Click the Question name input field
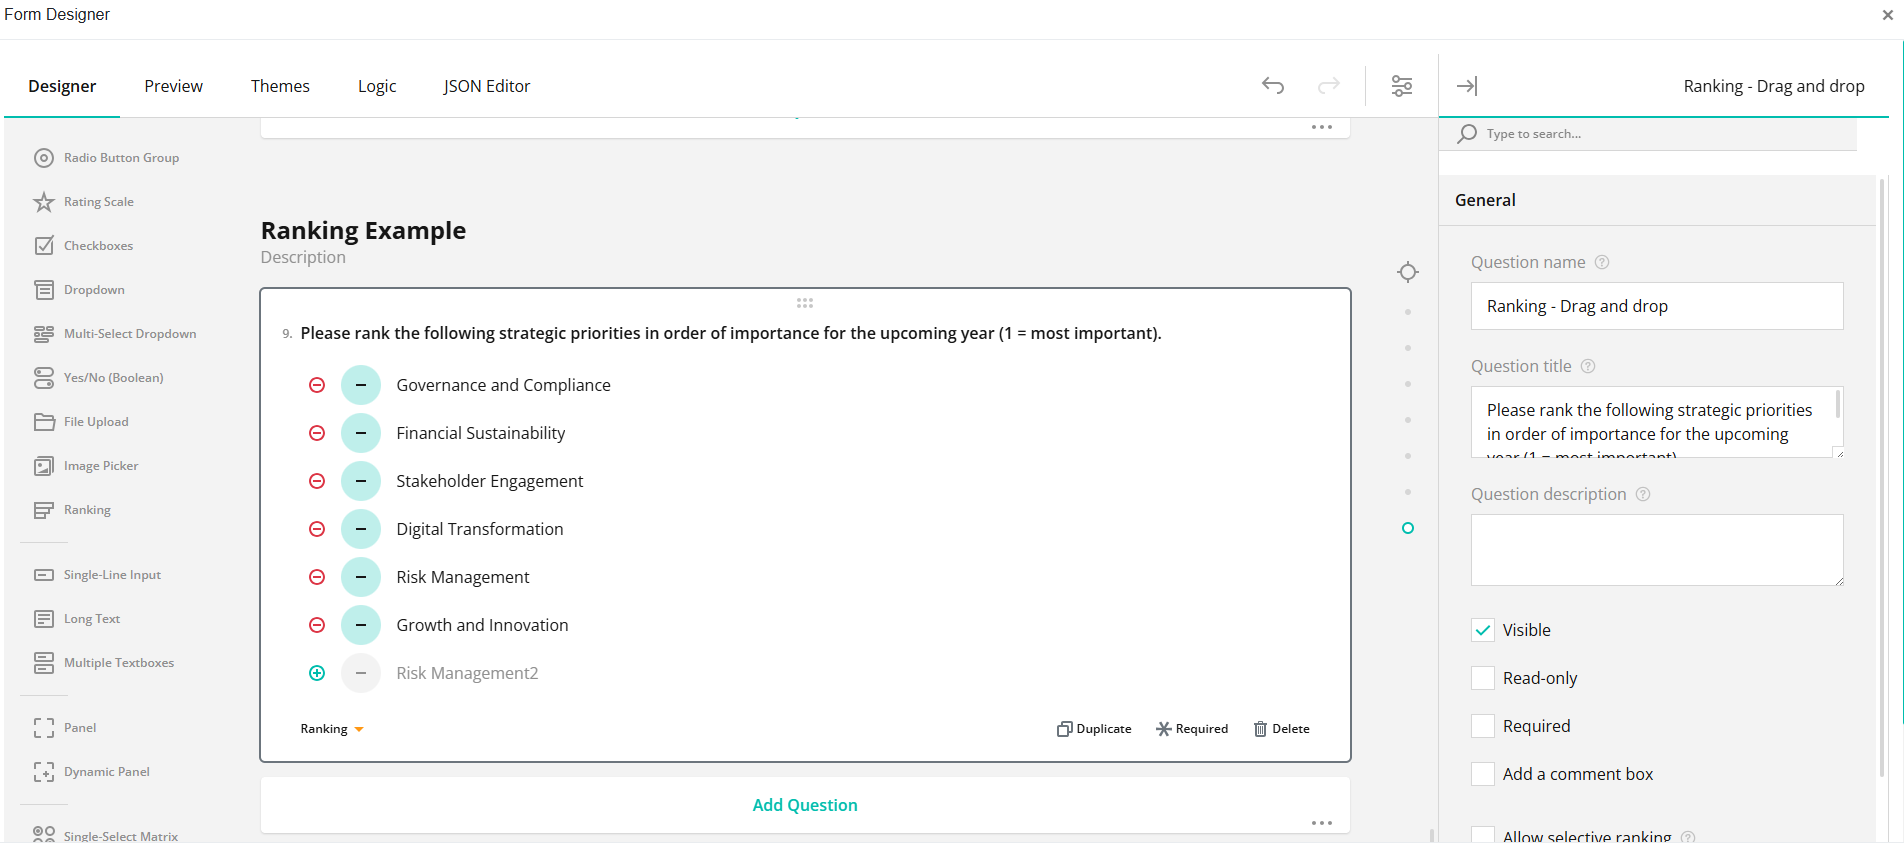The image size is (1904, 856). coord(1657,306)
